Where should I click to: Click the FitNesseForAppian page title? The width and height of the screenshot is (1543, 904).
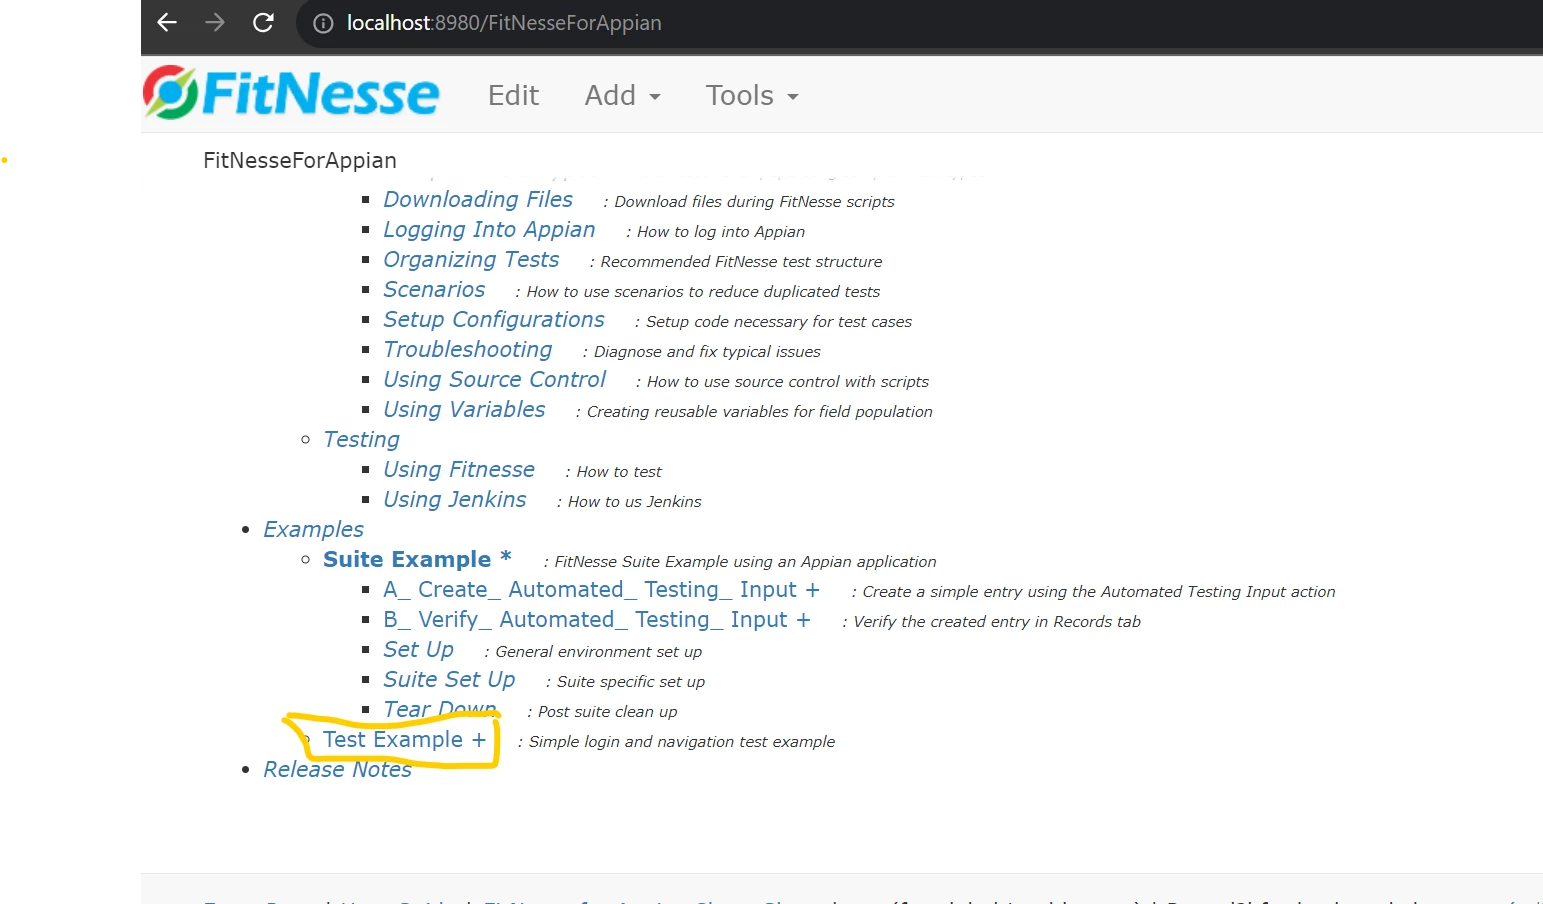point(300,160)
